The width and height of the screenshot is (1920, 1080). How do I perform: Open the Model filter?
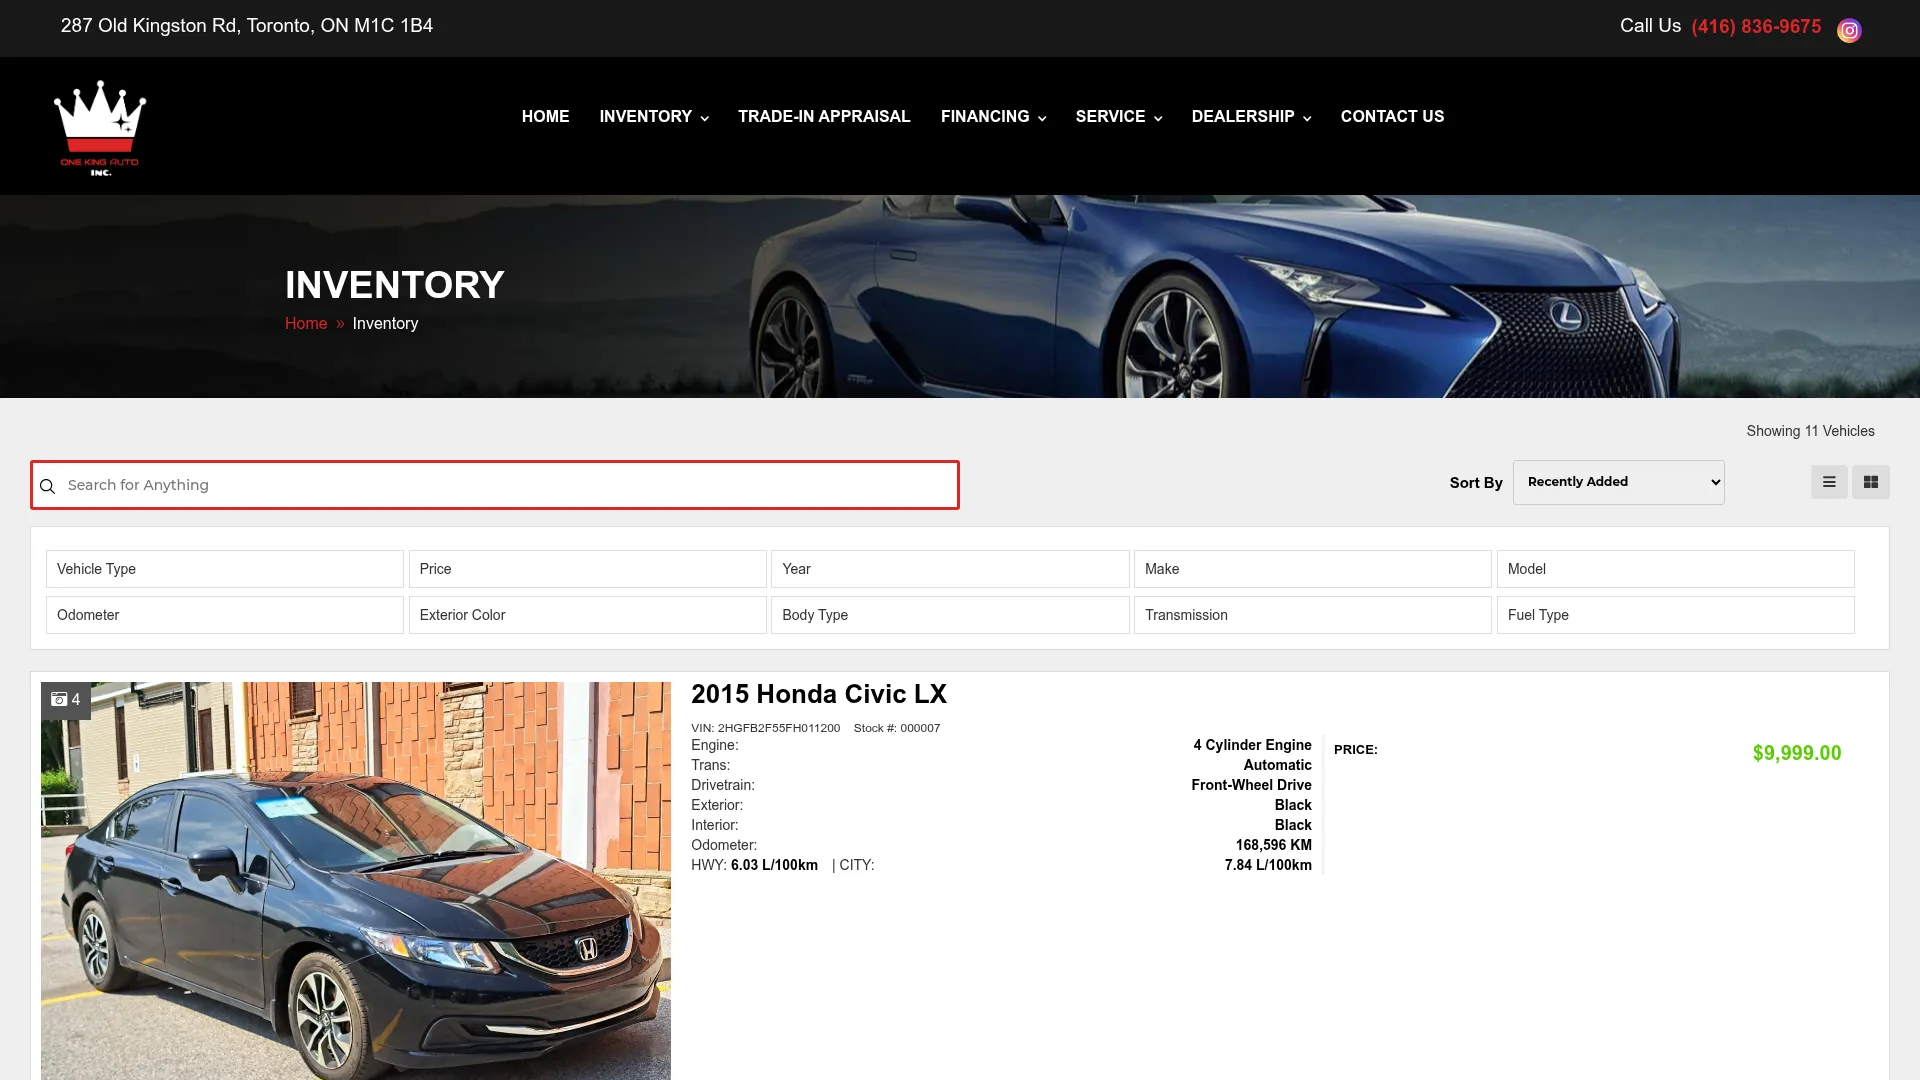coord(1676,569)
